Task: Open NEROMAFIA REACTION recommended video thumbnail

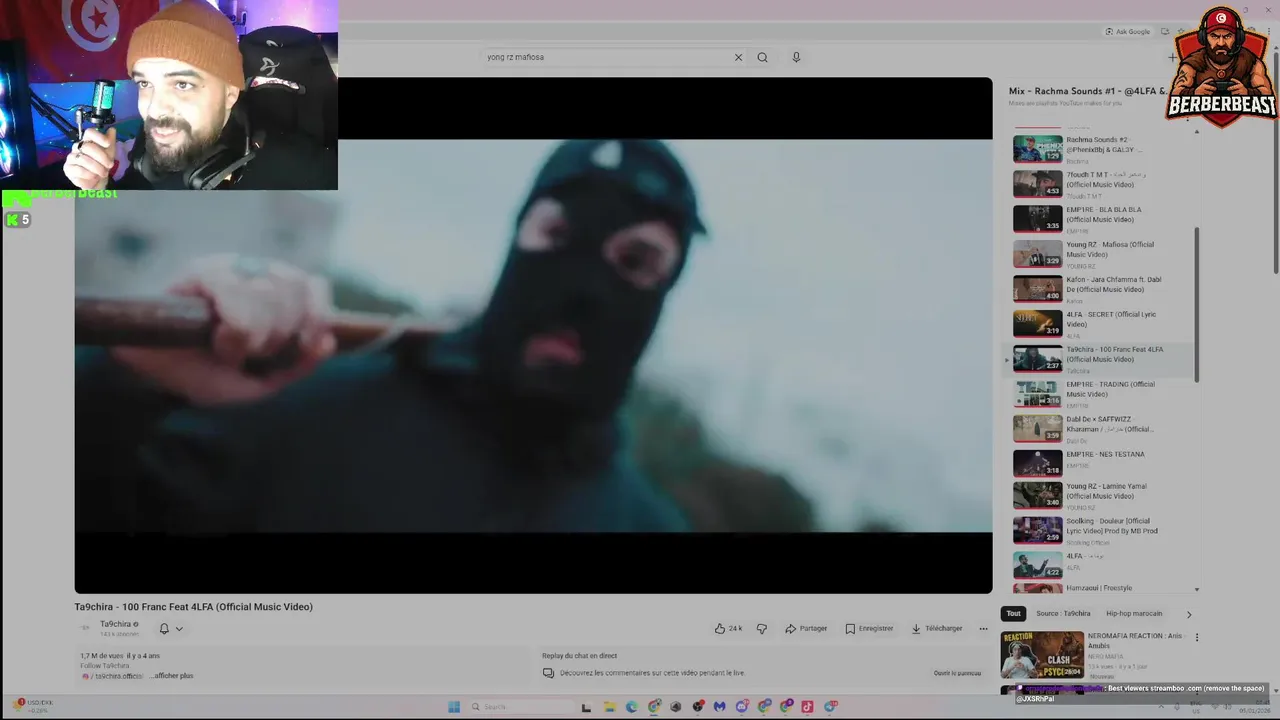Action: (1042, 655)
